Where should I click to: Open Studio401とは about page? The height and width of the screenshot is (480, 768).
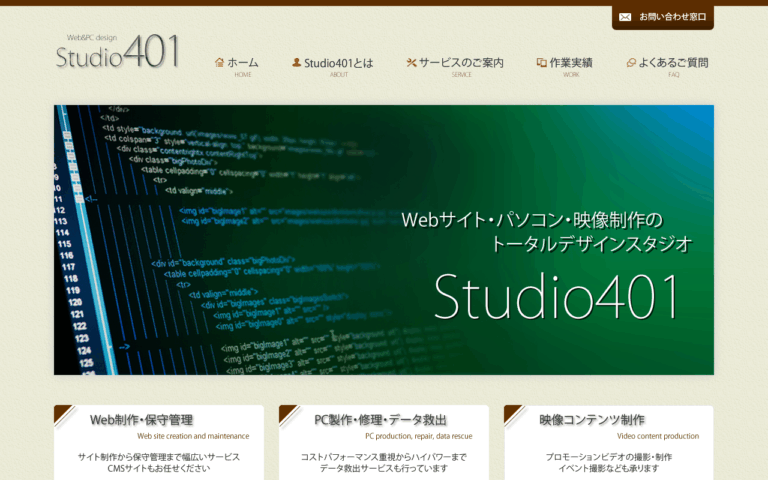pos(333,67)
